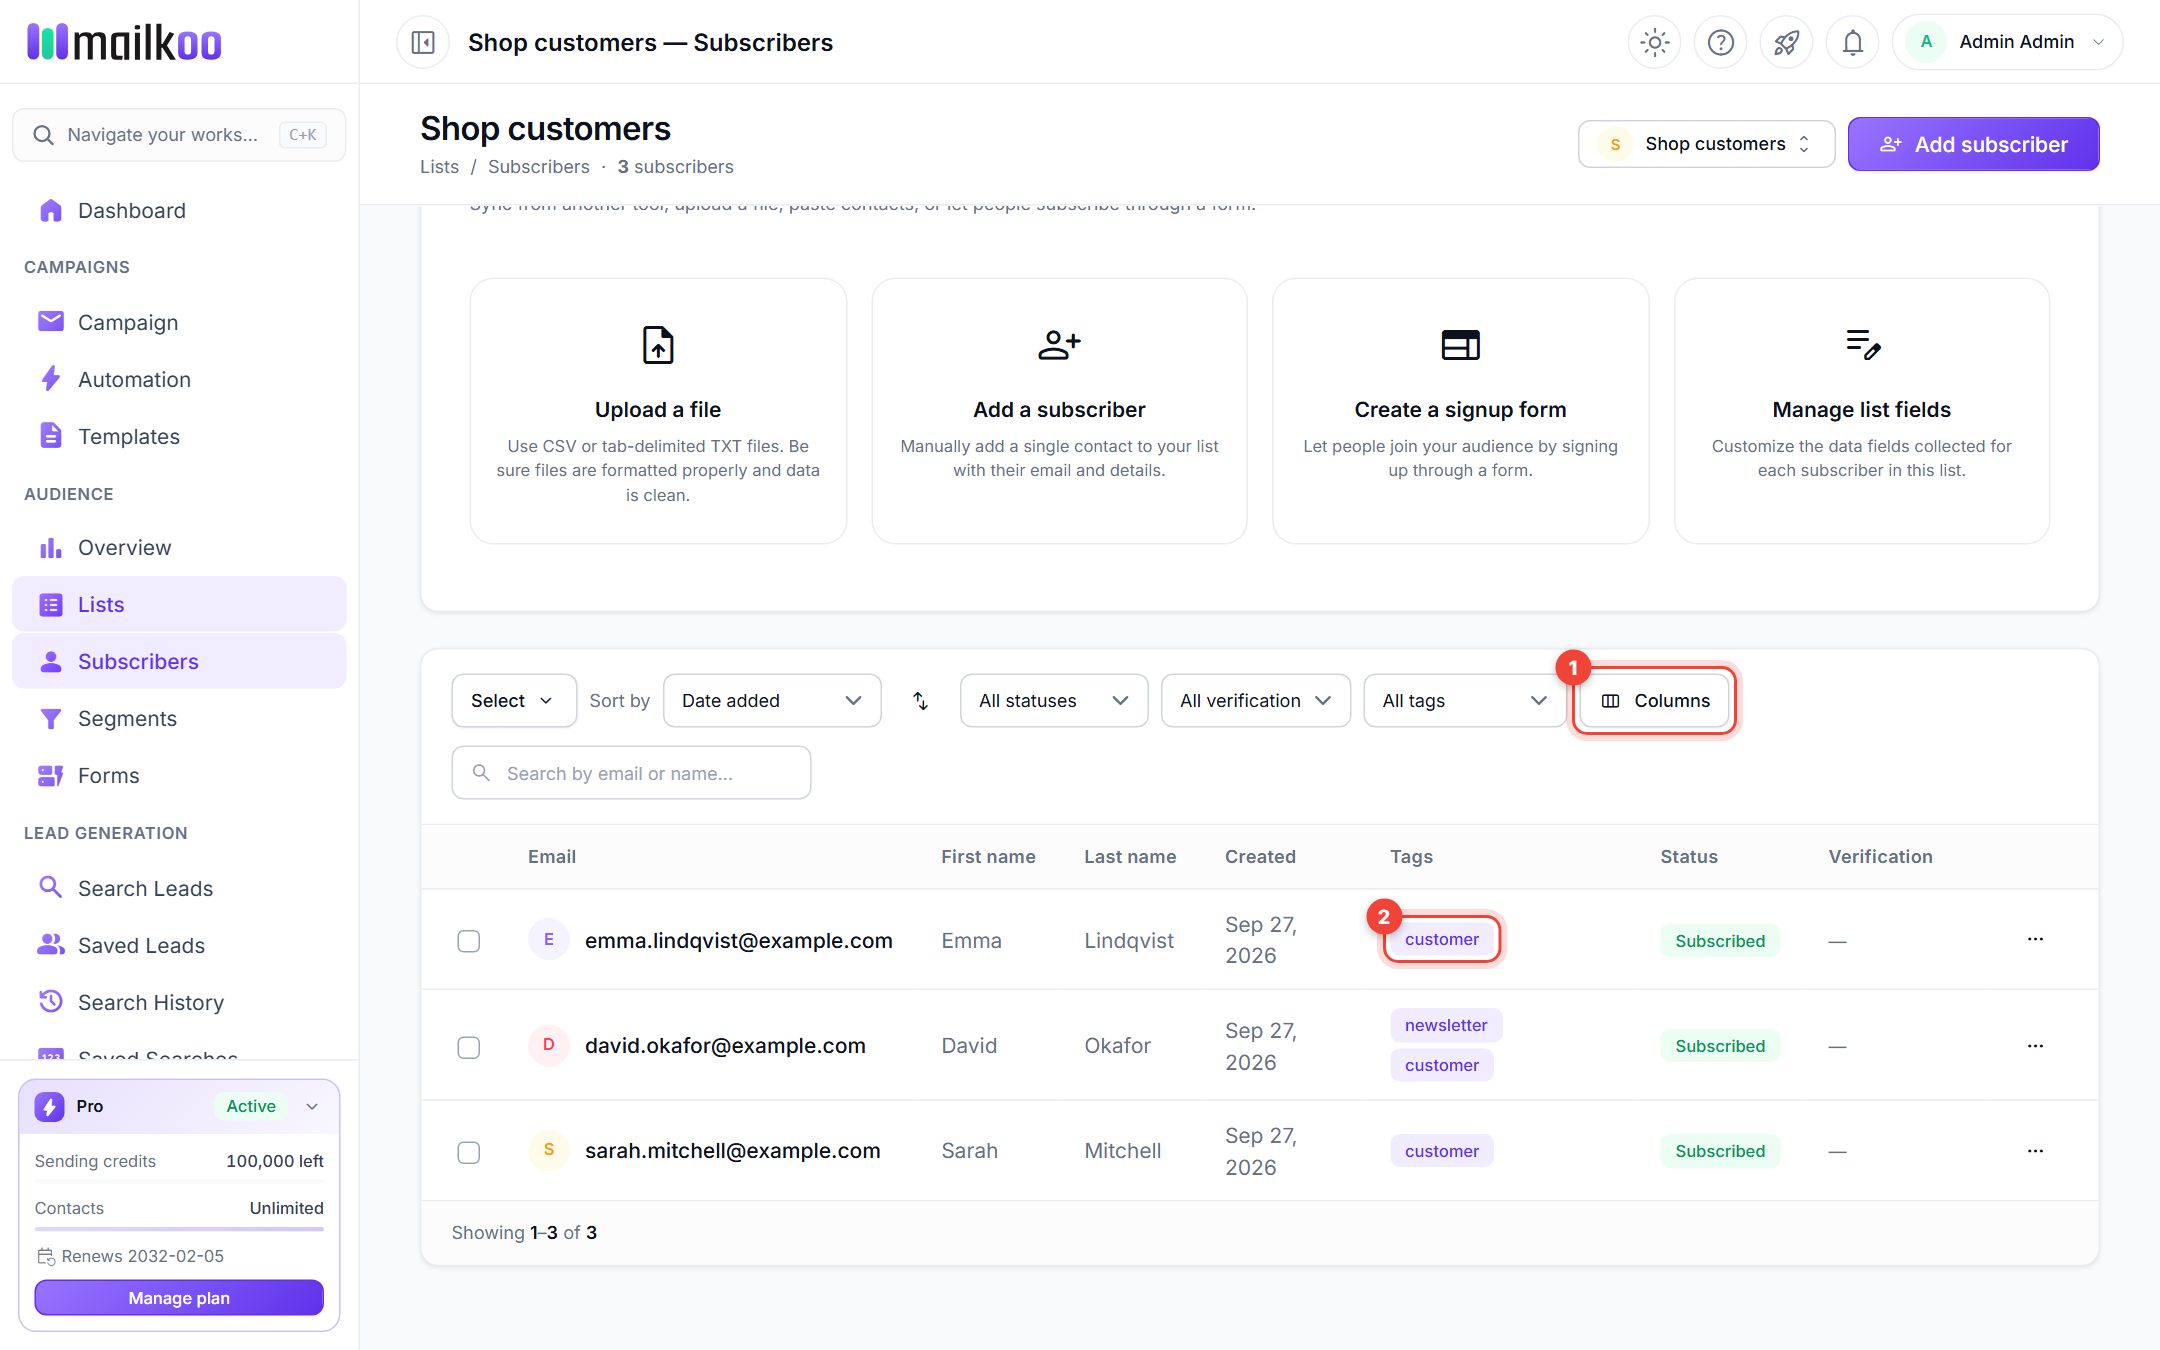
Task: Click the rocket icon in header
Action: point(1787,42)
